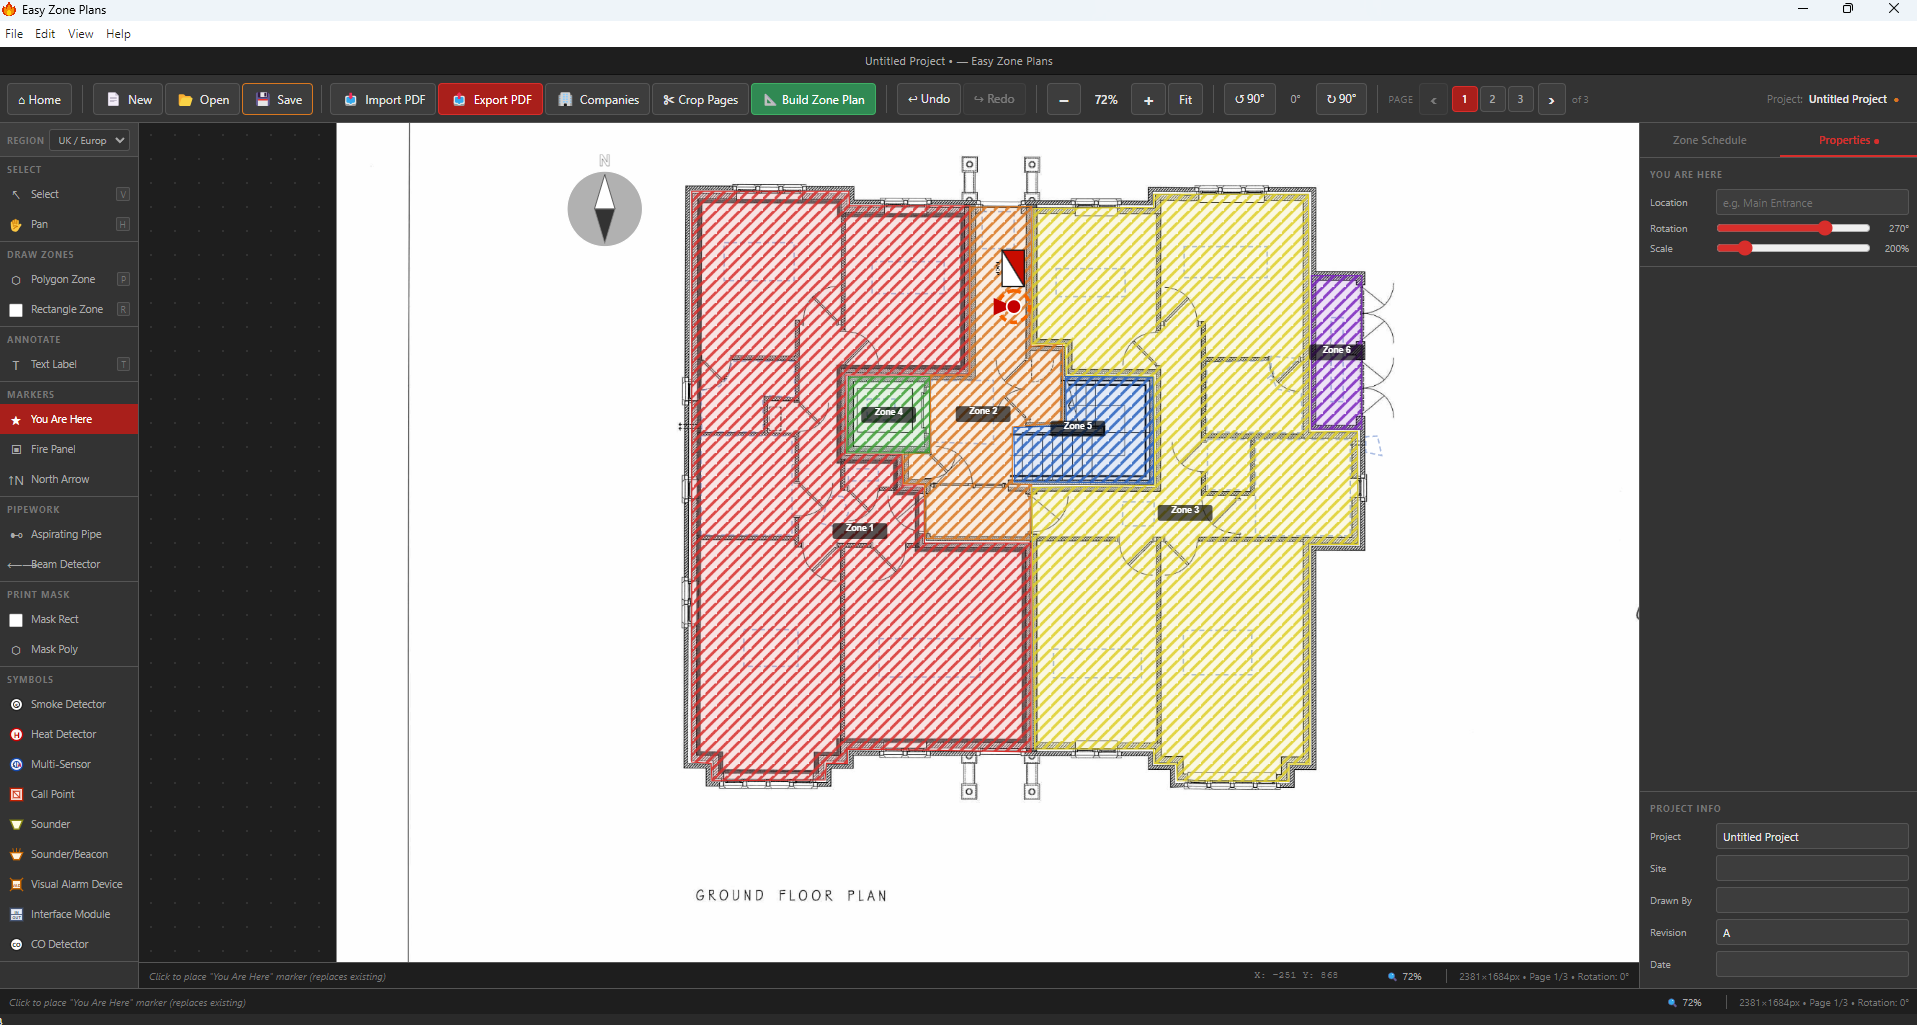Click the Site input field
Viewport: 1917px width, 1025px height.
[1812, 868]
